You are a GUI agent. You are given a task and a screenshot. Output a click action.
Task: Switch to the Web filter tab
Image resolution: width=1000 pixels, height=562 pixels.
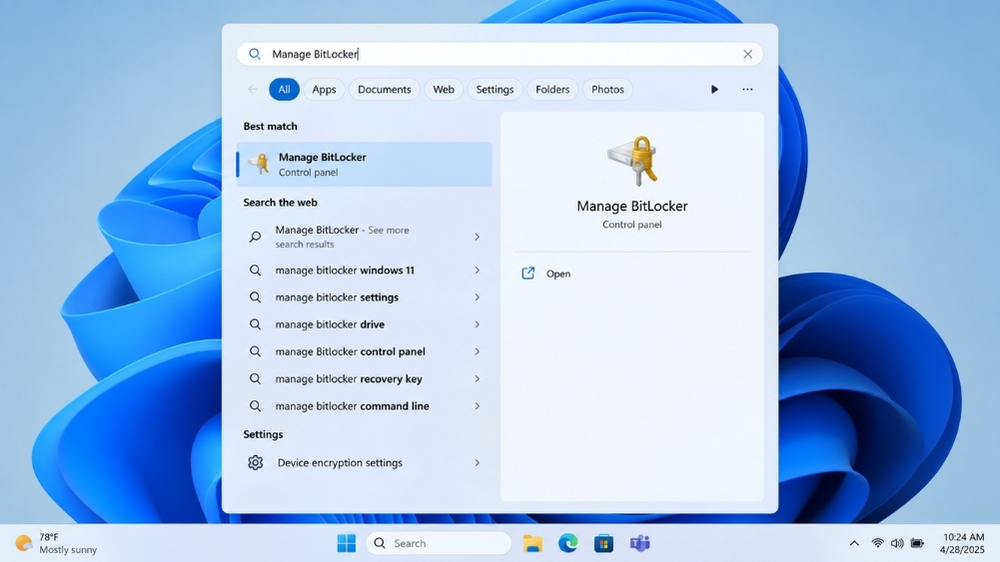pos(443,89)
